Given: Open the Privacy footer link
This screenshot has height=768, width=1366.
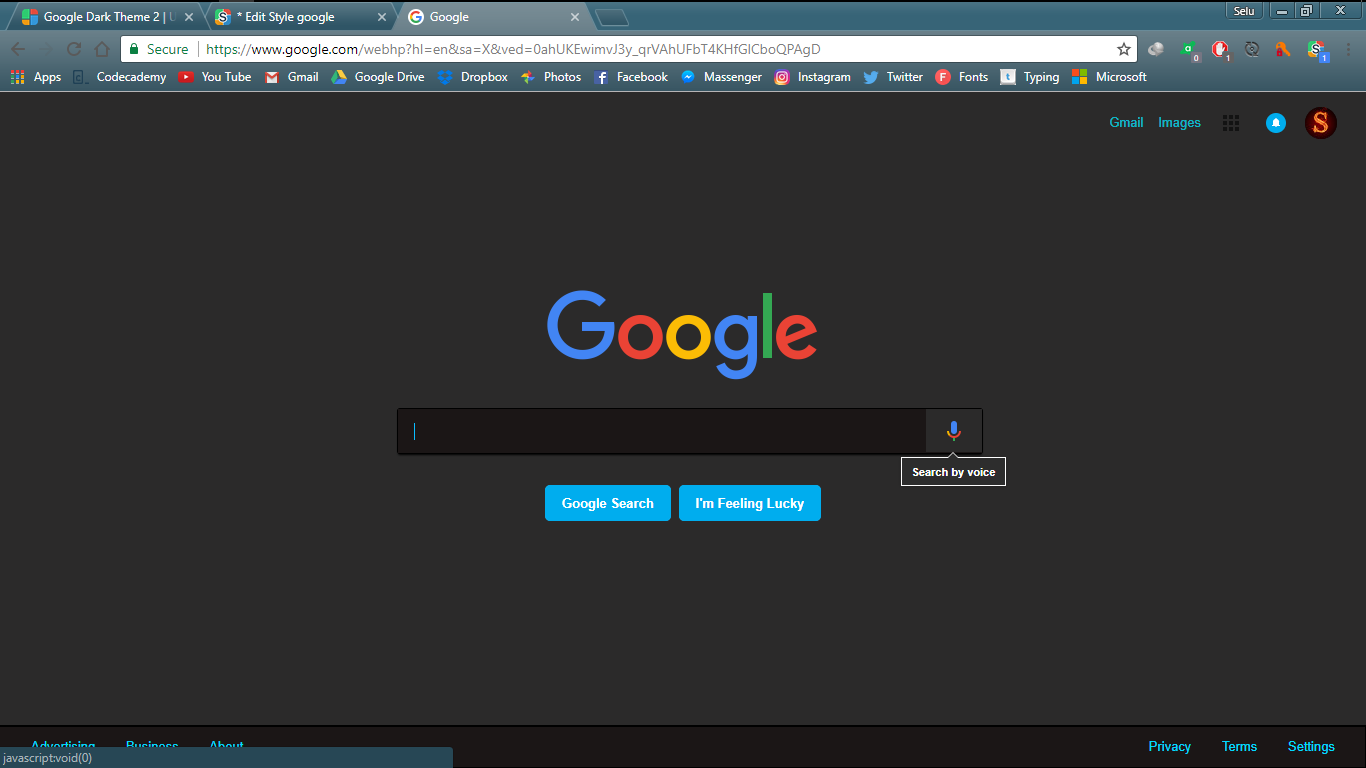Looking at the screenshot, I should point(1170,746).
